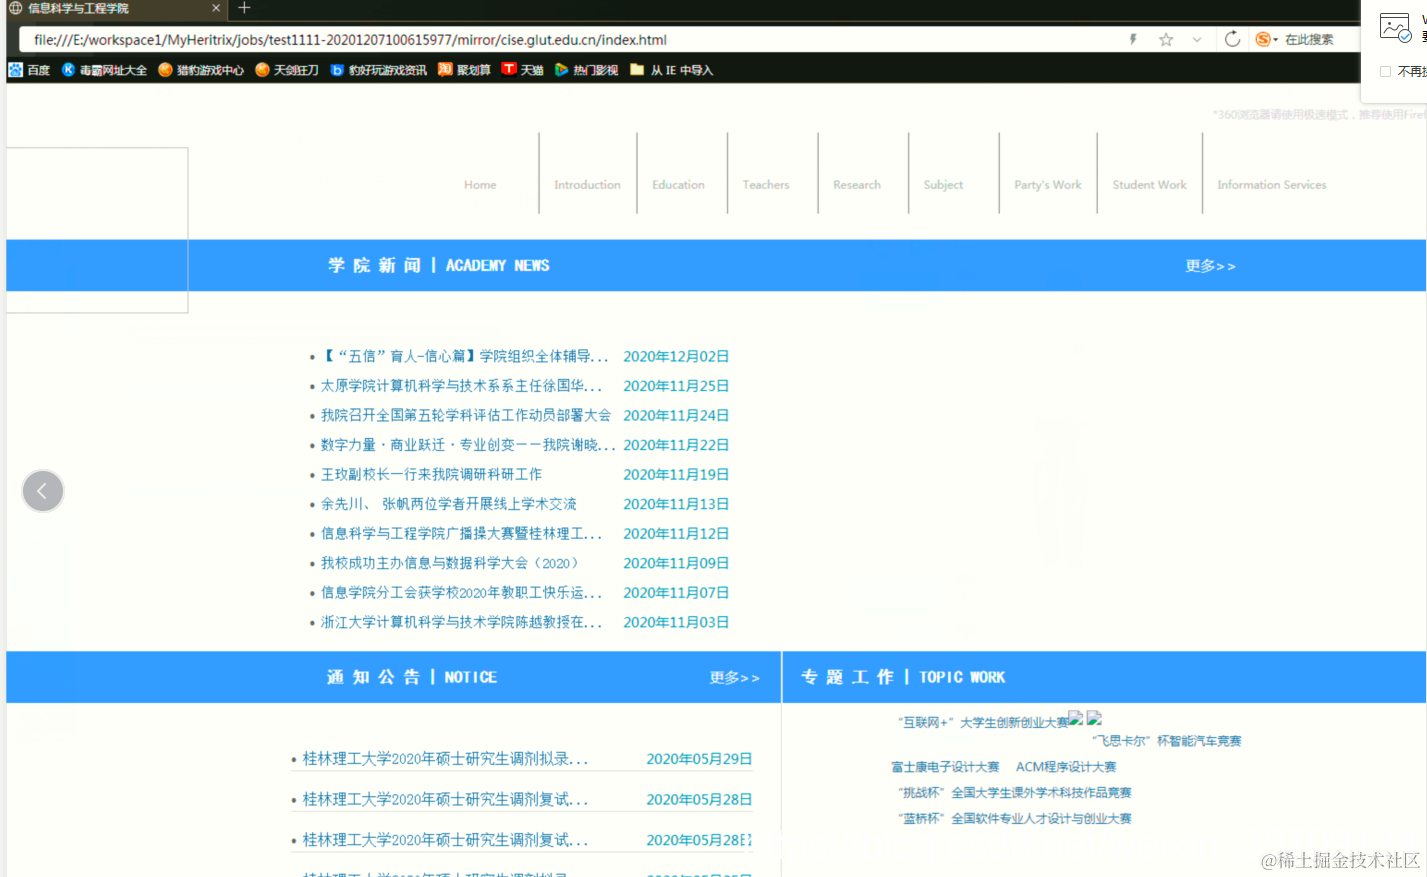Open the Information Services menu item
This screenshot has height=877, width=1427.
point(1272,185)
